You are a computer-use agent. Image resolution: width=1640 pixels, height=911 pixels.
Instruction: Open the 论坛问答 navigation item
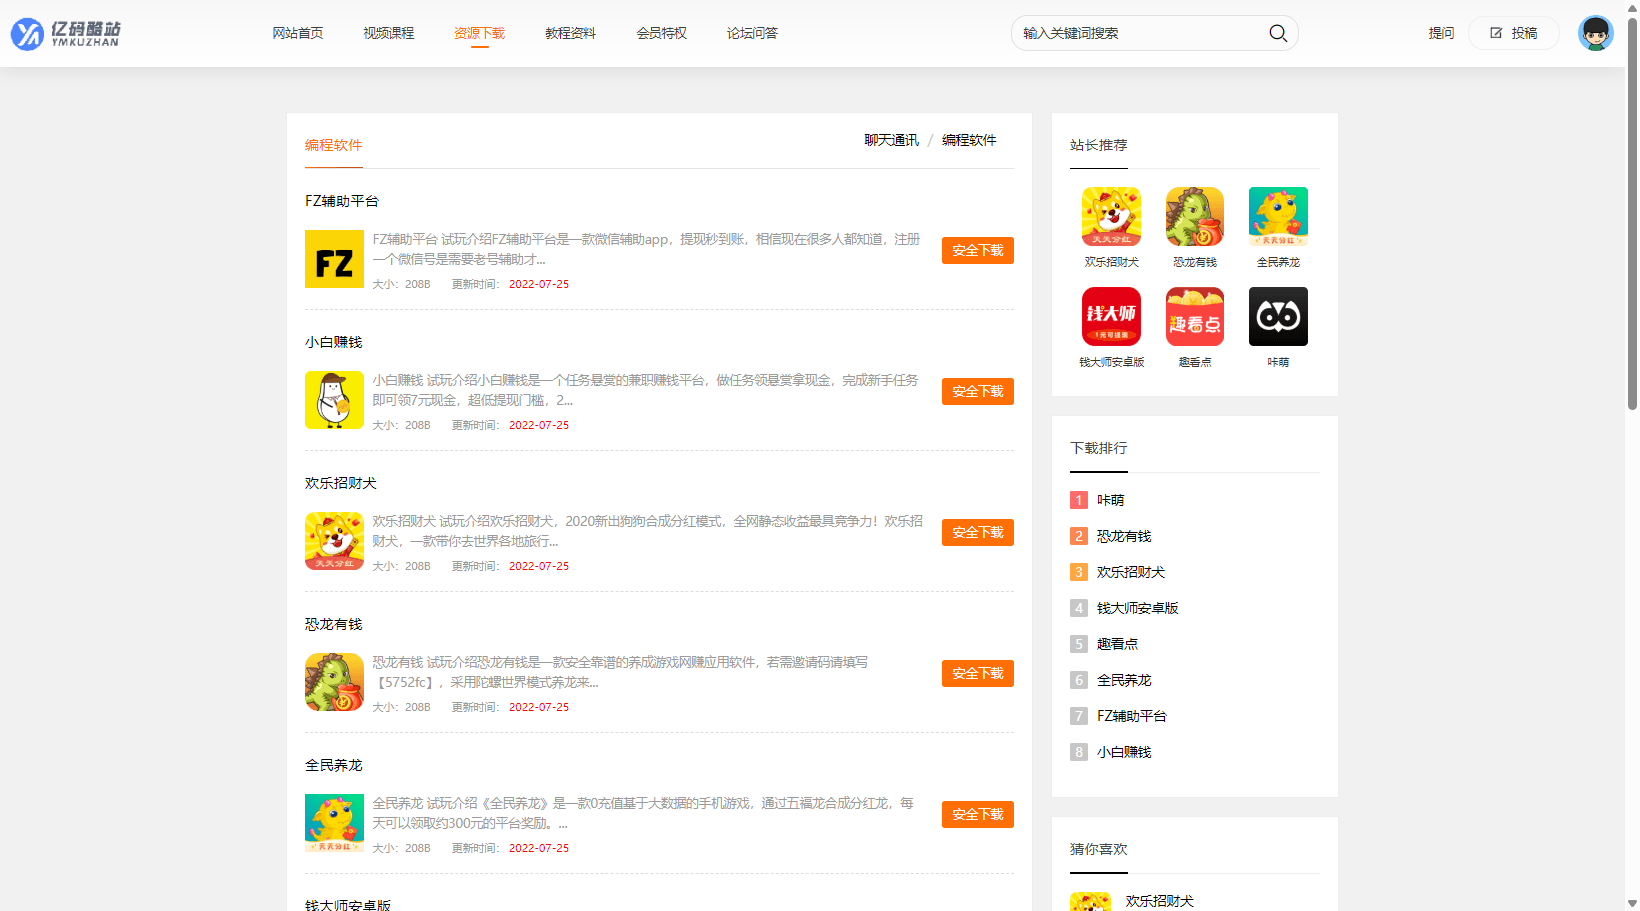coord(752,32)
